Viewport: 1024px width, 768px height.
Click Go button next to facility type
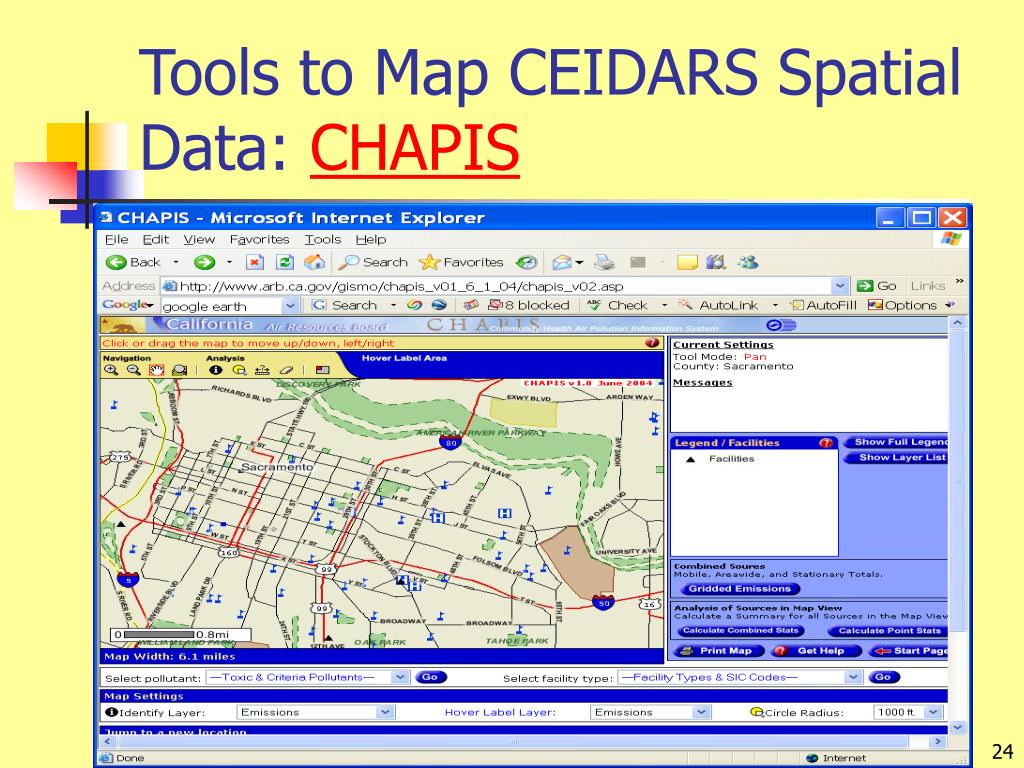pyautogui.click(x=884, y=677)
